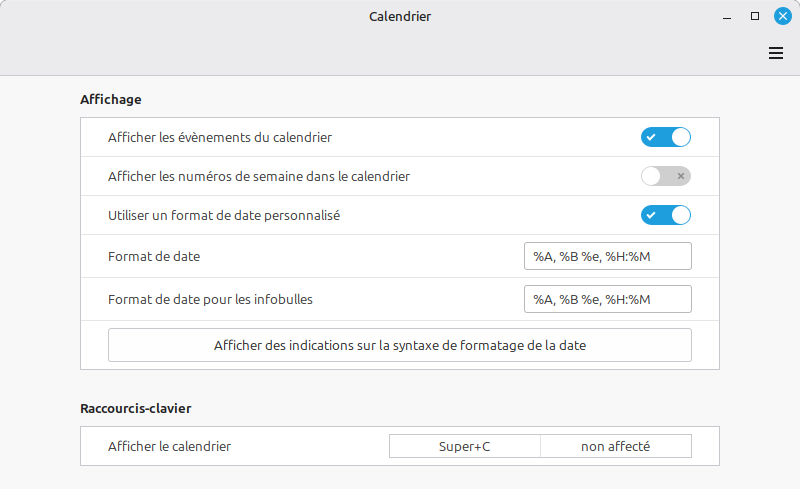Click the Affichage section heading
Viewport: 800px width, 489px height.
coord(111,99)
